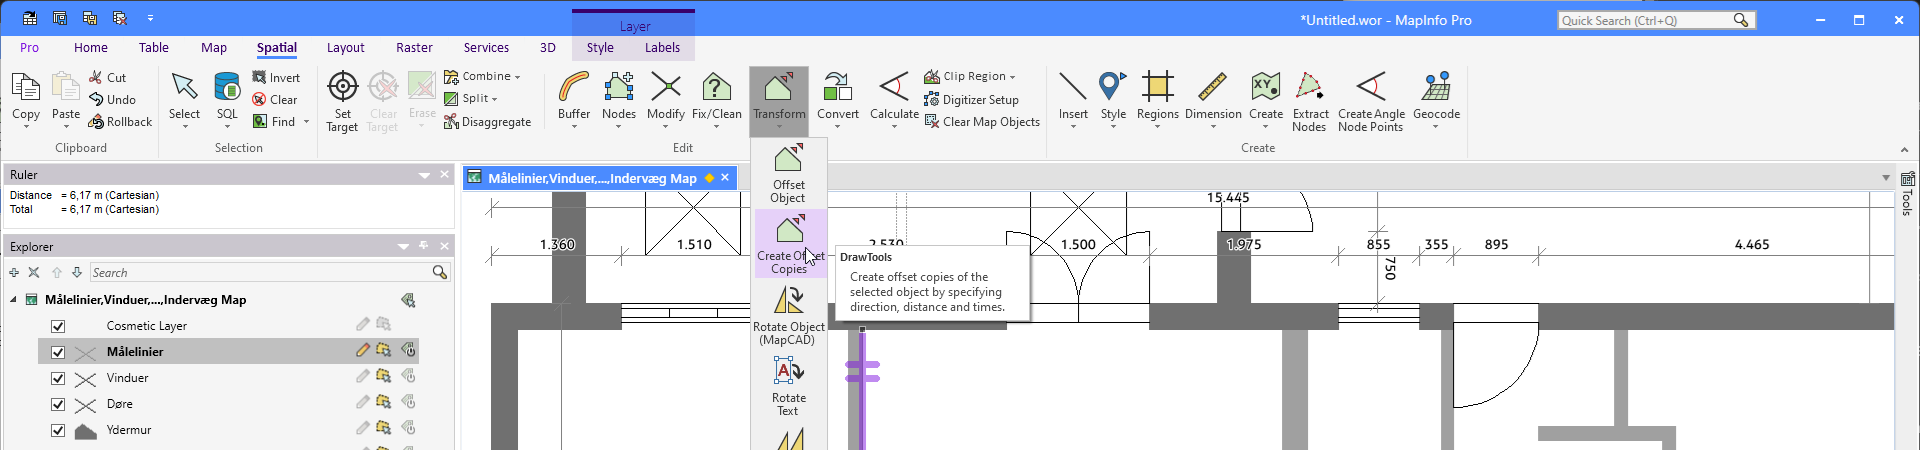Open the Convert tool
The width and height of the screenshot is (1920, 450).
(838, 96)
